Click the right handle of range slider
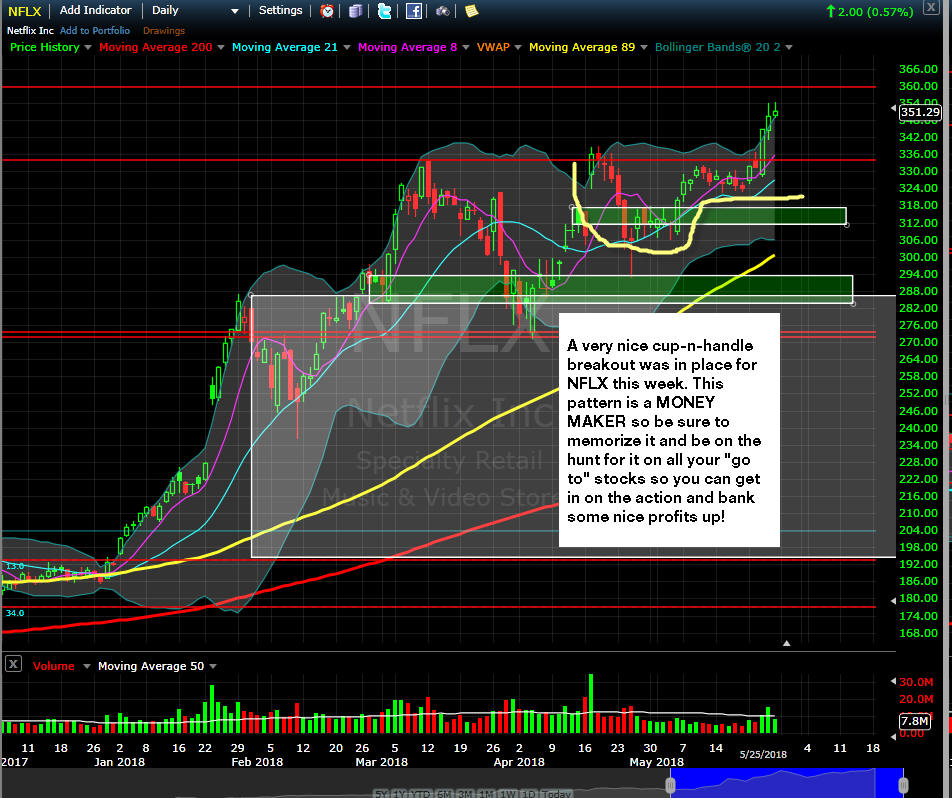This screenshot has height=798, width=952. click(903, 785)
